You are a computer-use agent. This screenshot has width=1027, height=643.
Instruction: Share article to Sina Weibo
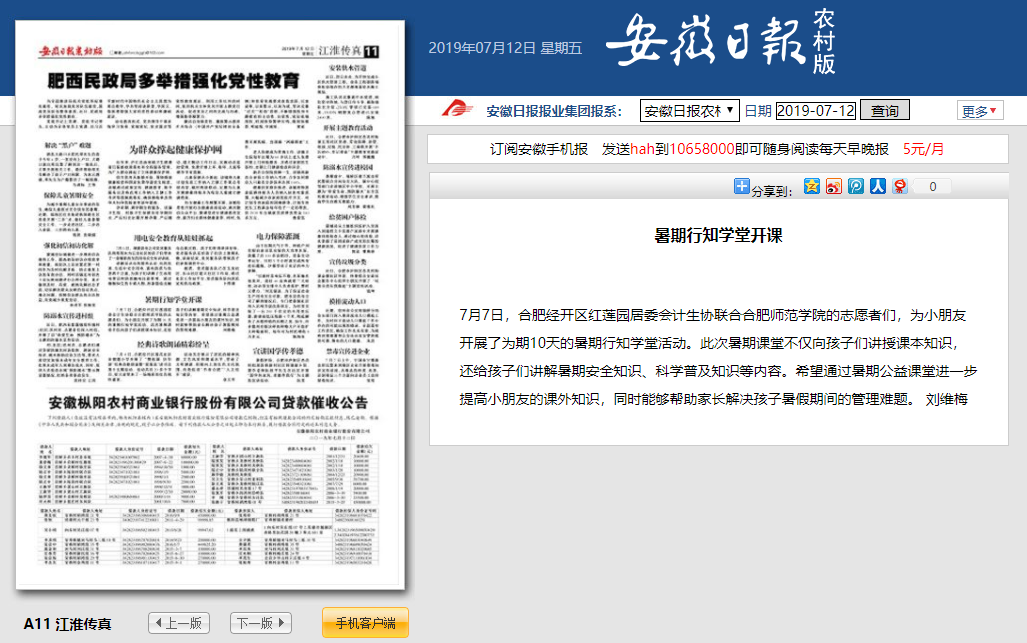(833, 186)
